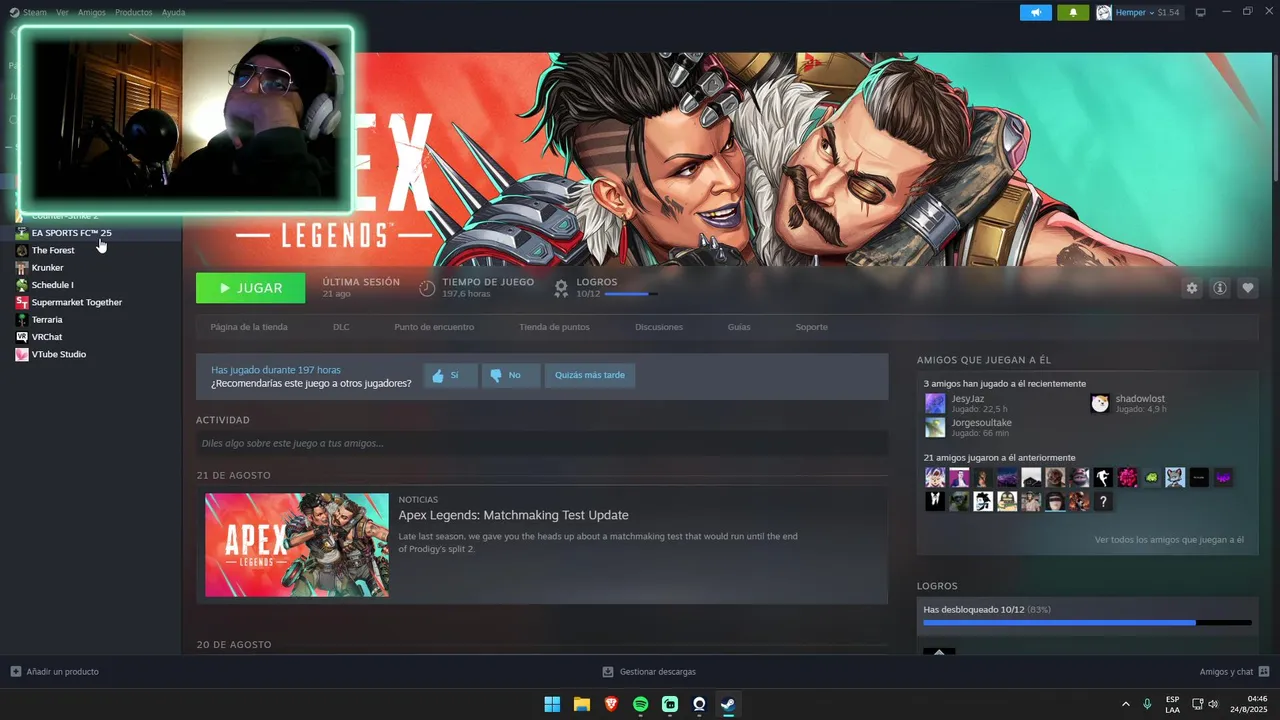Open Amigos y chat panel

1234,672
